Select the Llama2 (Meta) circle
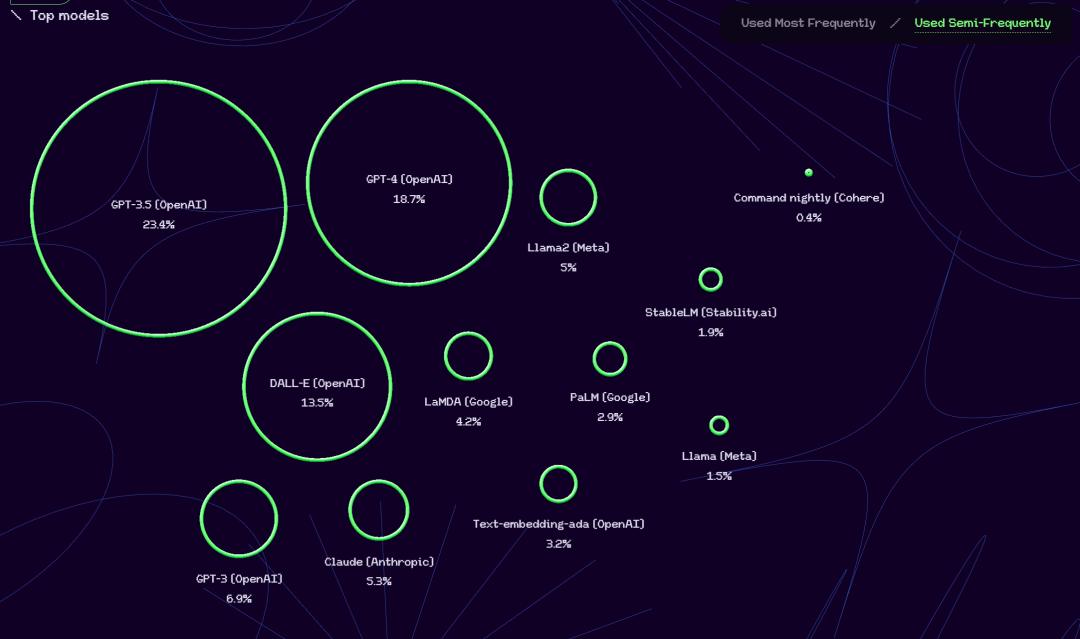The height and width of the screenshot is (639, 1080). [x=568, y=197]
